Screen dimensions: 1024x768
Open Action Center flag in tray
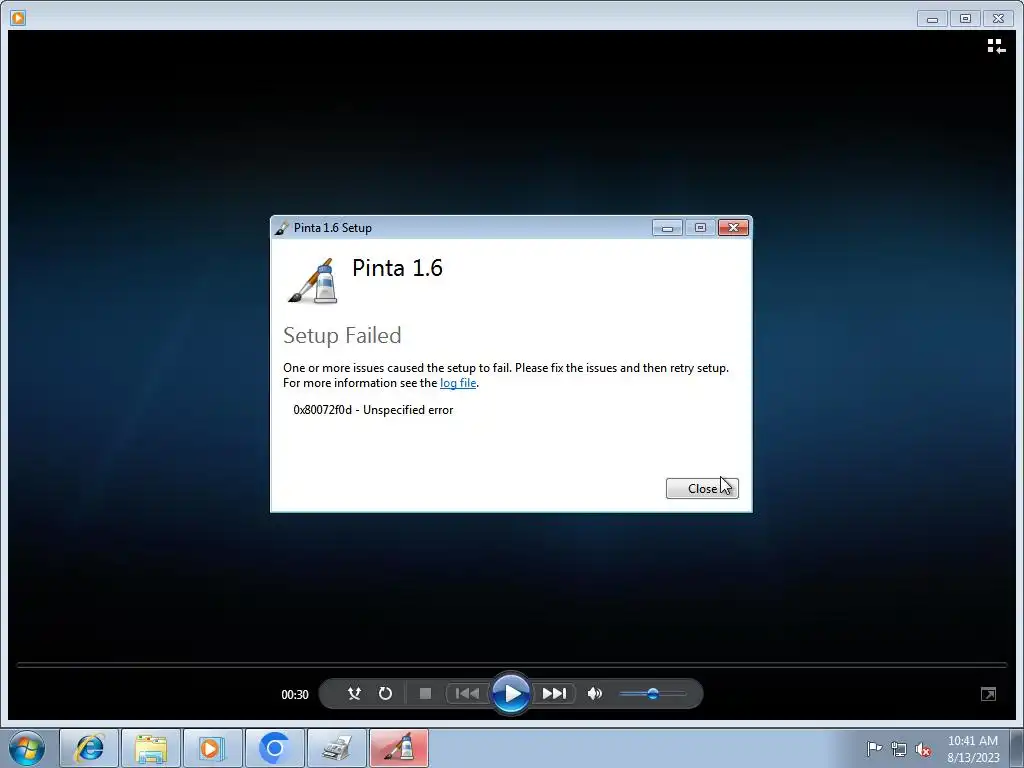pos(874,748)
